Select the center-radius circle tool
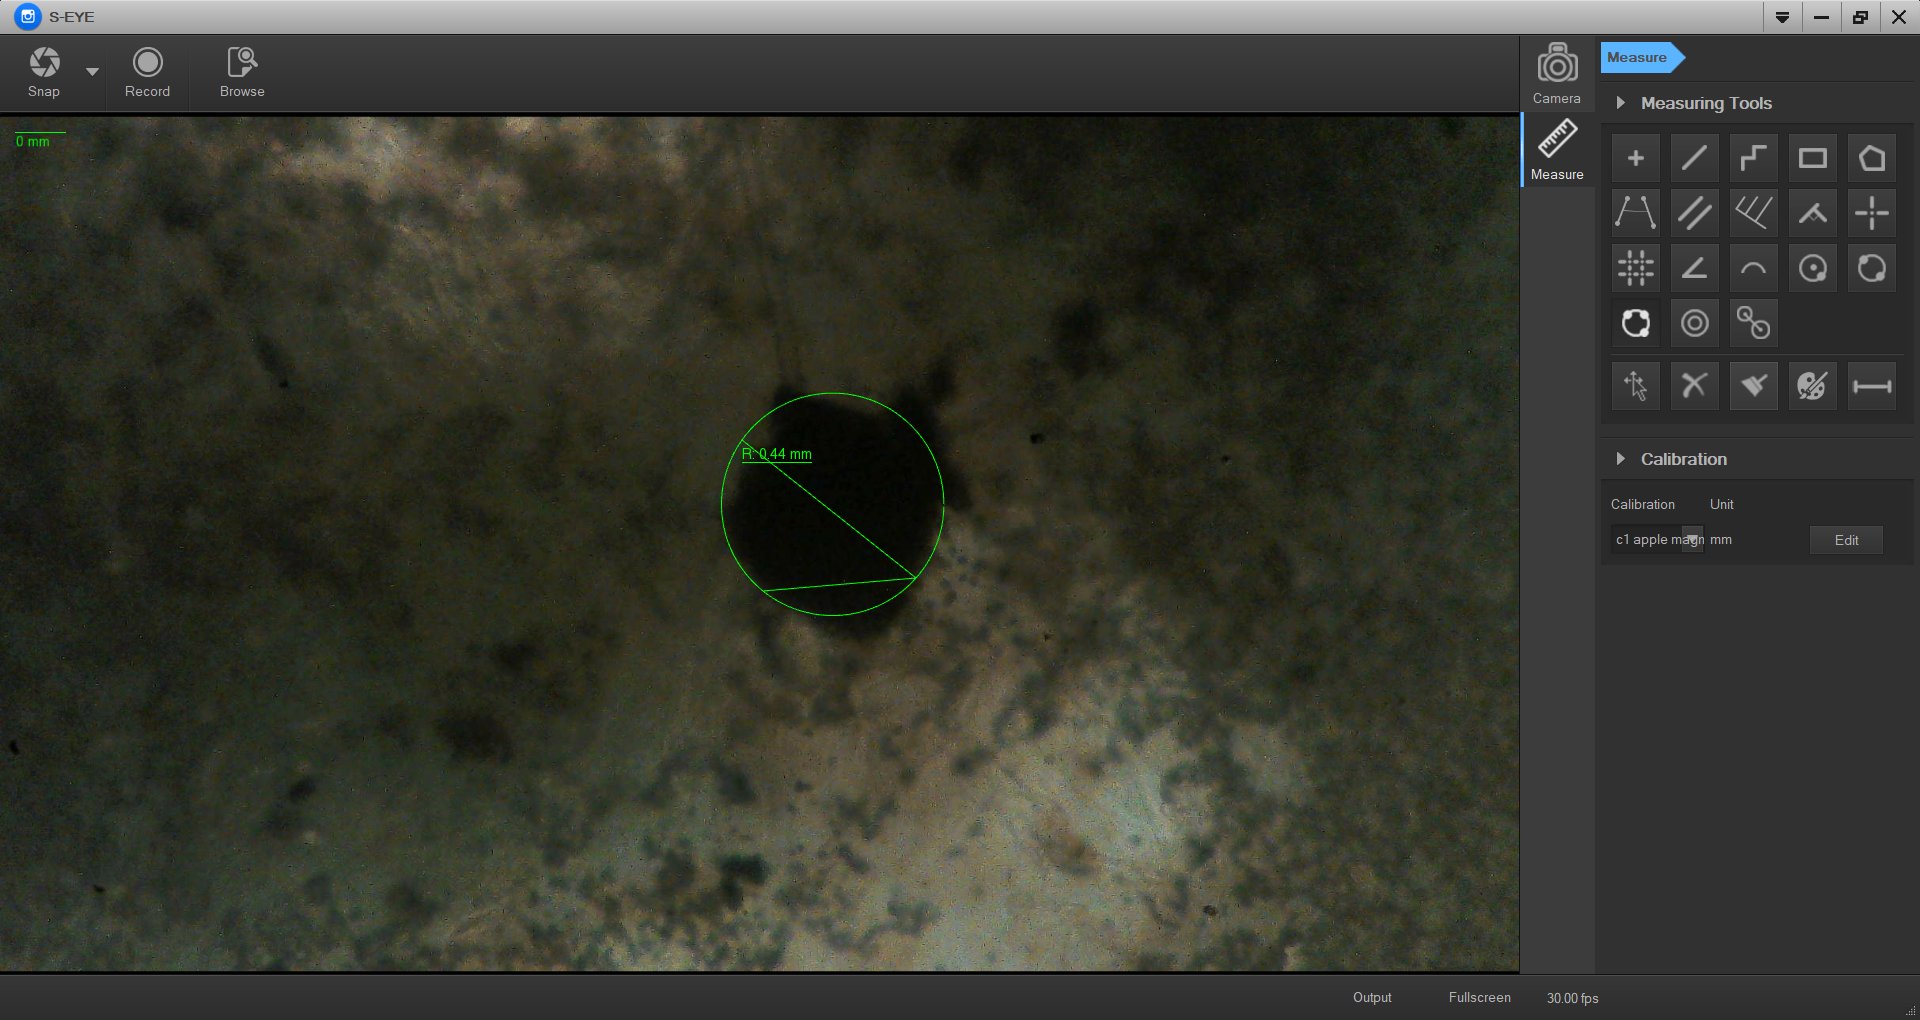1920x1020 pixels. [x=1813, y=268]
